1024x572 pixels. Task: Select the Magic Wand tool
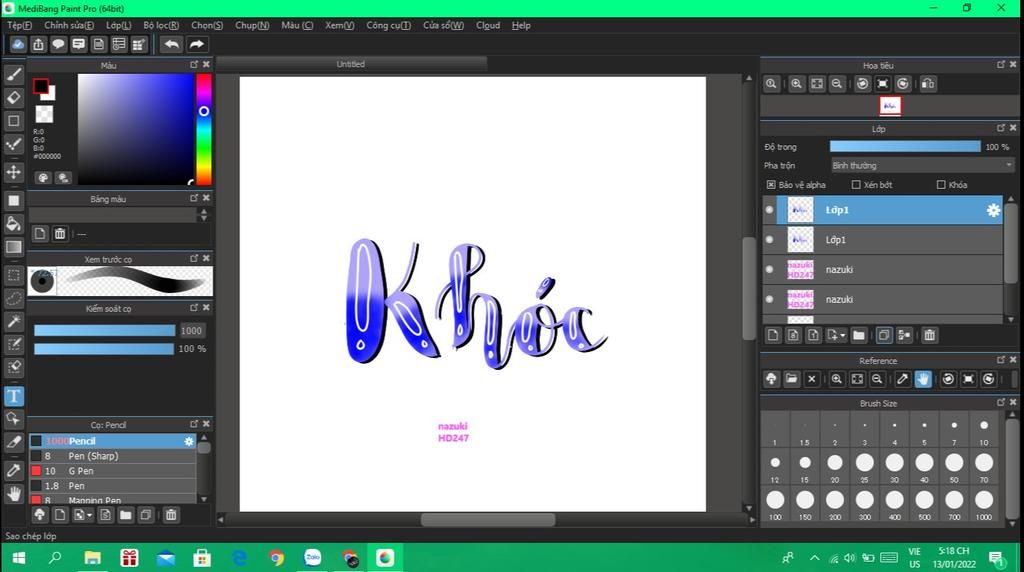14,321
